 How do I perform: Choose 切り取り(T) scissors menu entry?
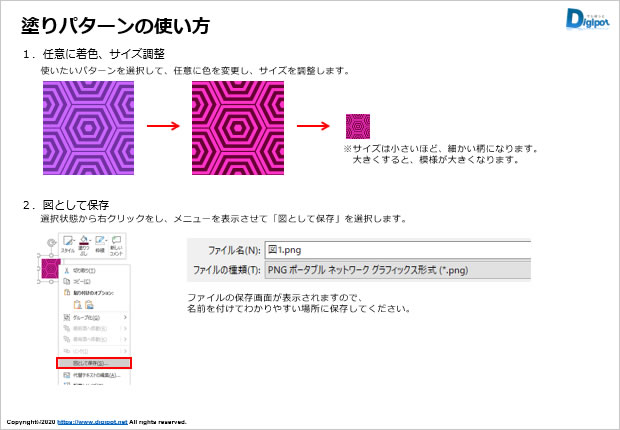click(x=94, y=271)
